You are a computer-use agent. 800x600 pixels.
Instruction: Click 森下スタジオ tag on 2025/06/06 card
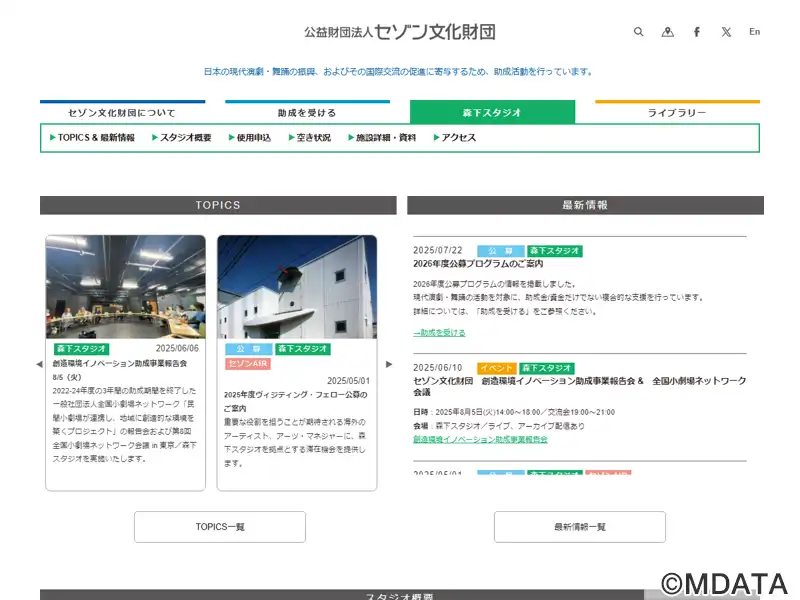[82, 349]
